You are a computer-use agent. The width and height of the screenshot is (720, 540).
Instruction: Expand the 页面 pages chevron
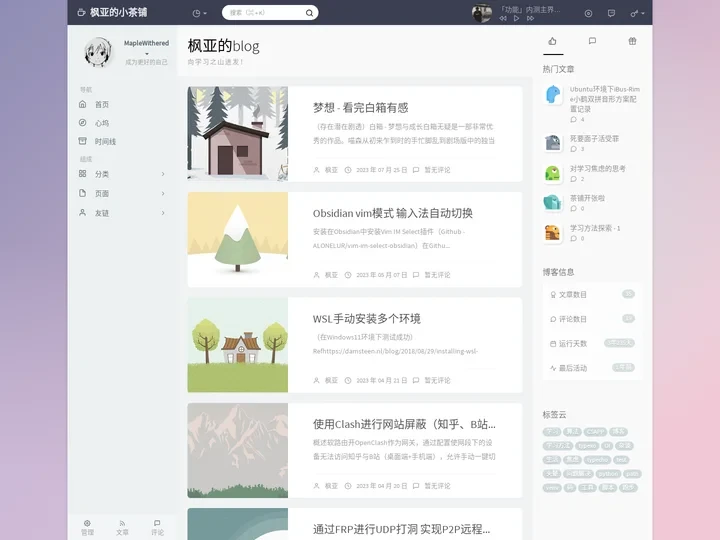163,193
